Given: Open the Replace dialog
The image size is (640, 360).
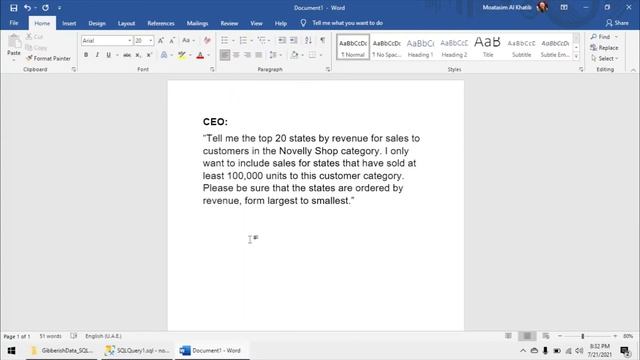Looking at the screenshot, I should (x=604, y=48).
